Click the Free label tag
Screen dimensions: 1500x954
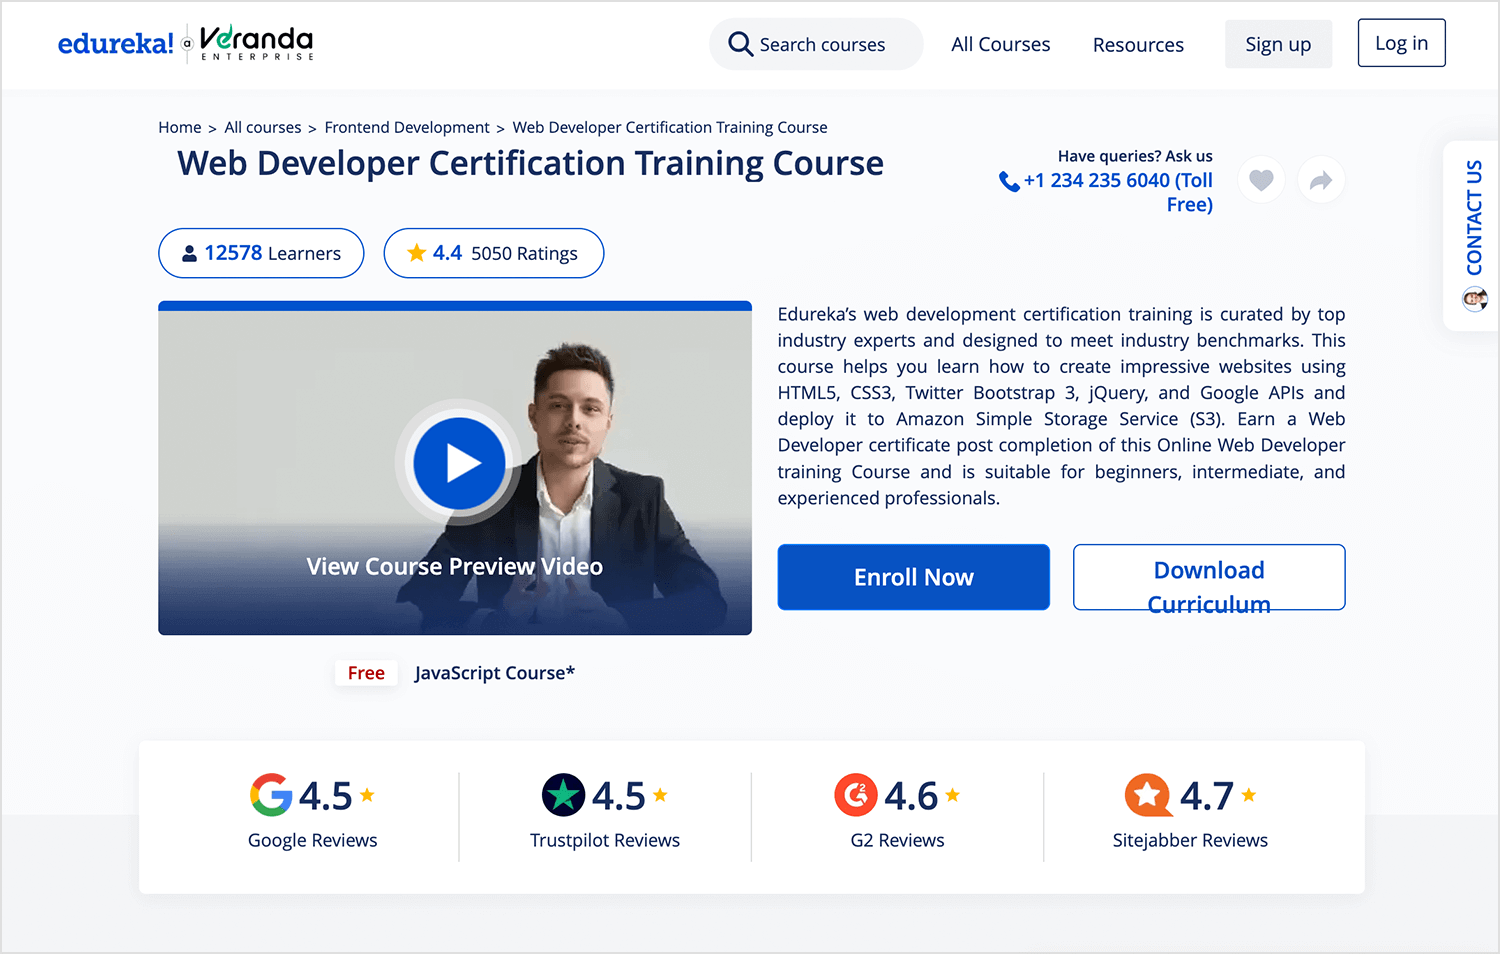coord(366,673)
